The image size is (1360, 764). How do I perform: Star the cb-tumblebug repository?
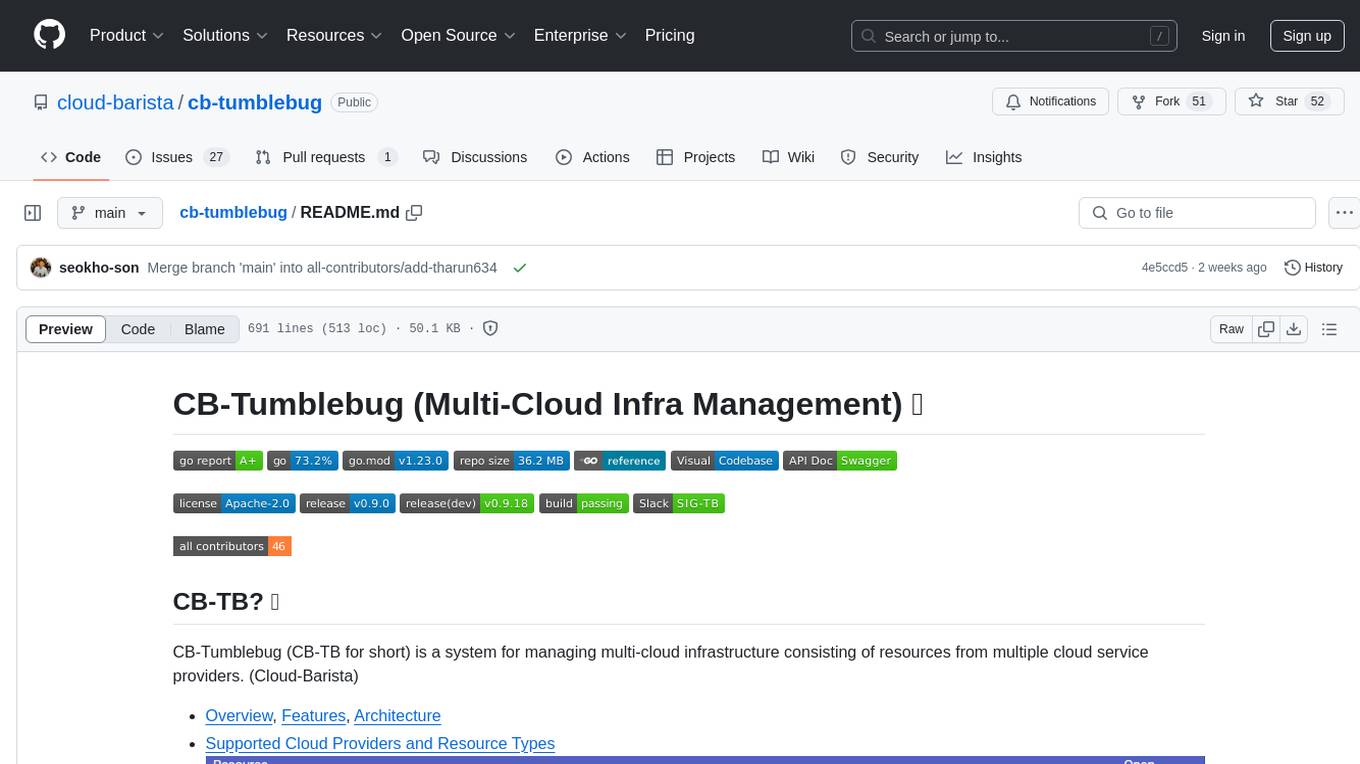pos(1289,102)
